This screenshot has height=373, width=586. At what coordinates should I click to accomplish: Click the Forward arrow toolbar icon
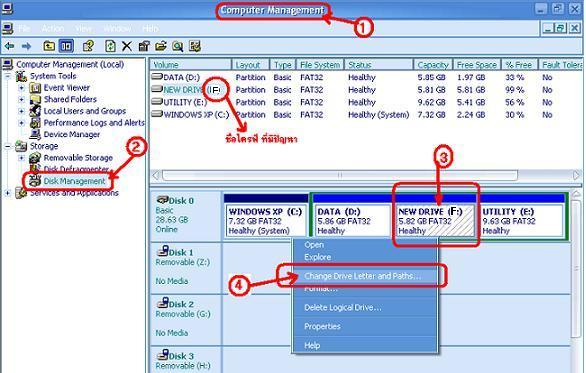click(x=26, y=46)
